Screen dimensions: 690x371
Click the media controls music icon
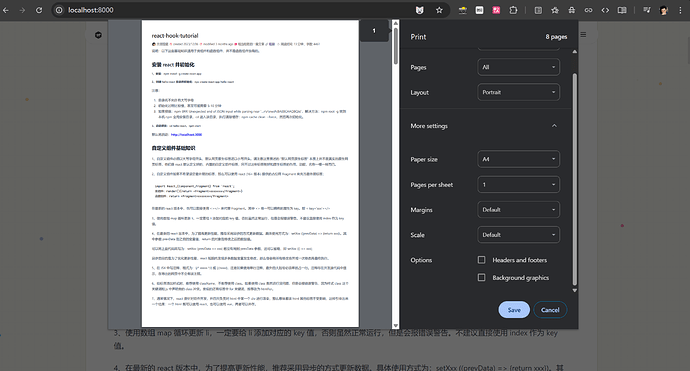[x=646, y=10]
